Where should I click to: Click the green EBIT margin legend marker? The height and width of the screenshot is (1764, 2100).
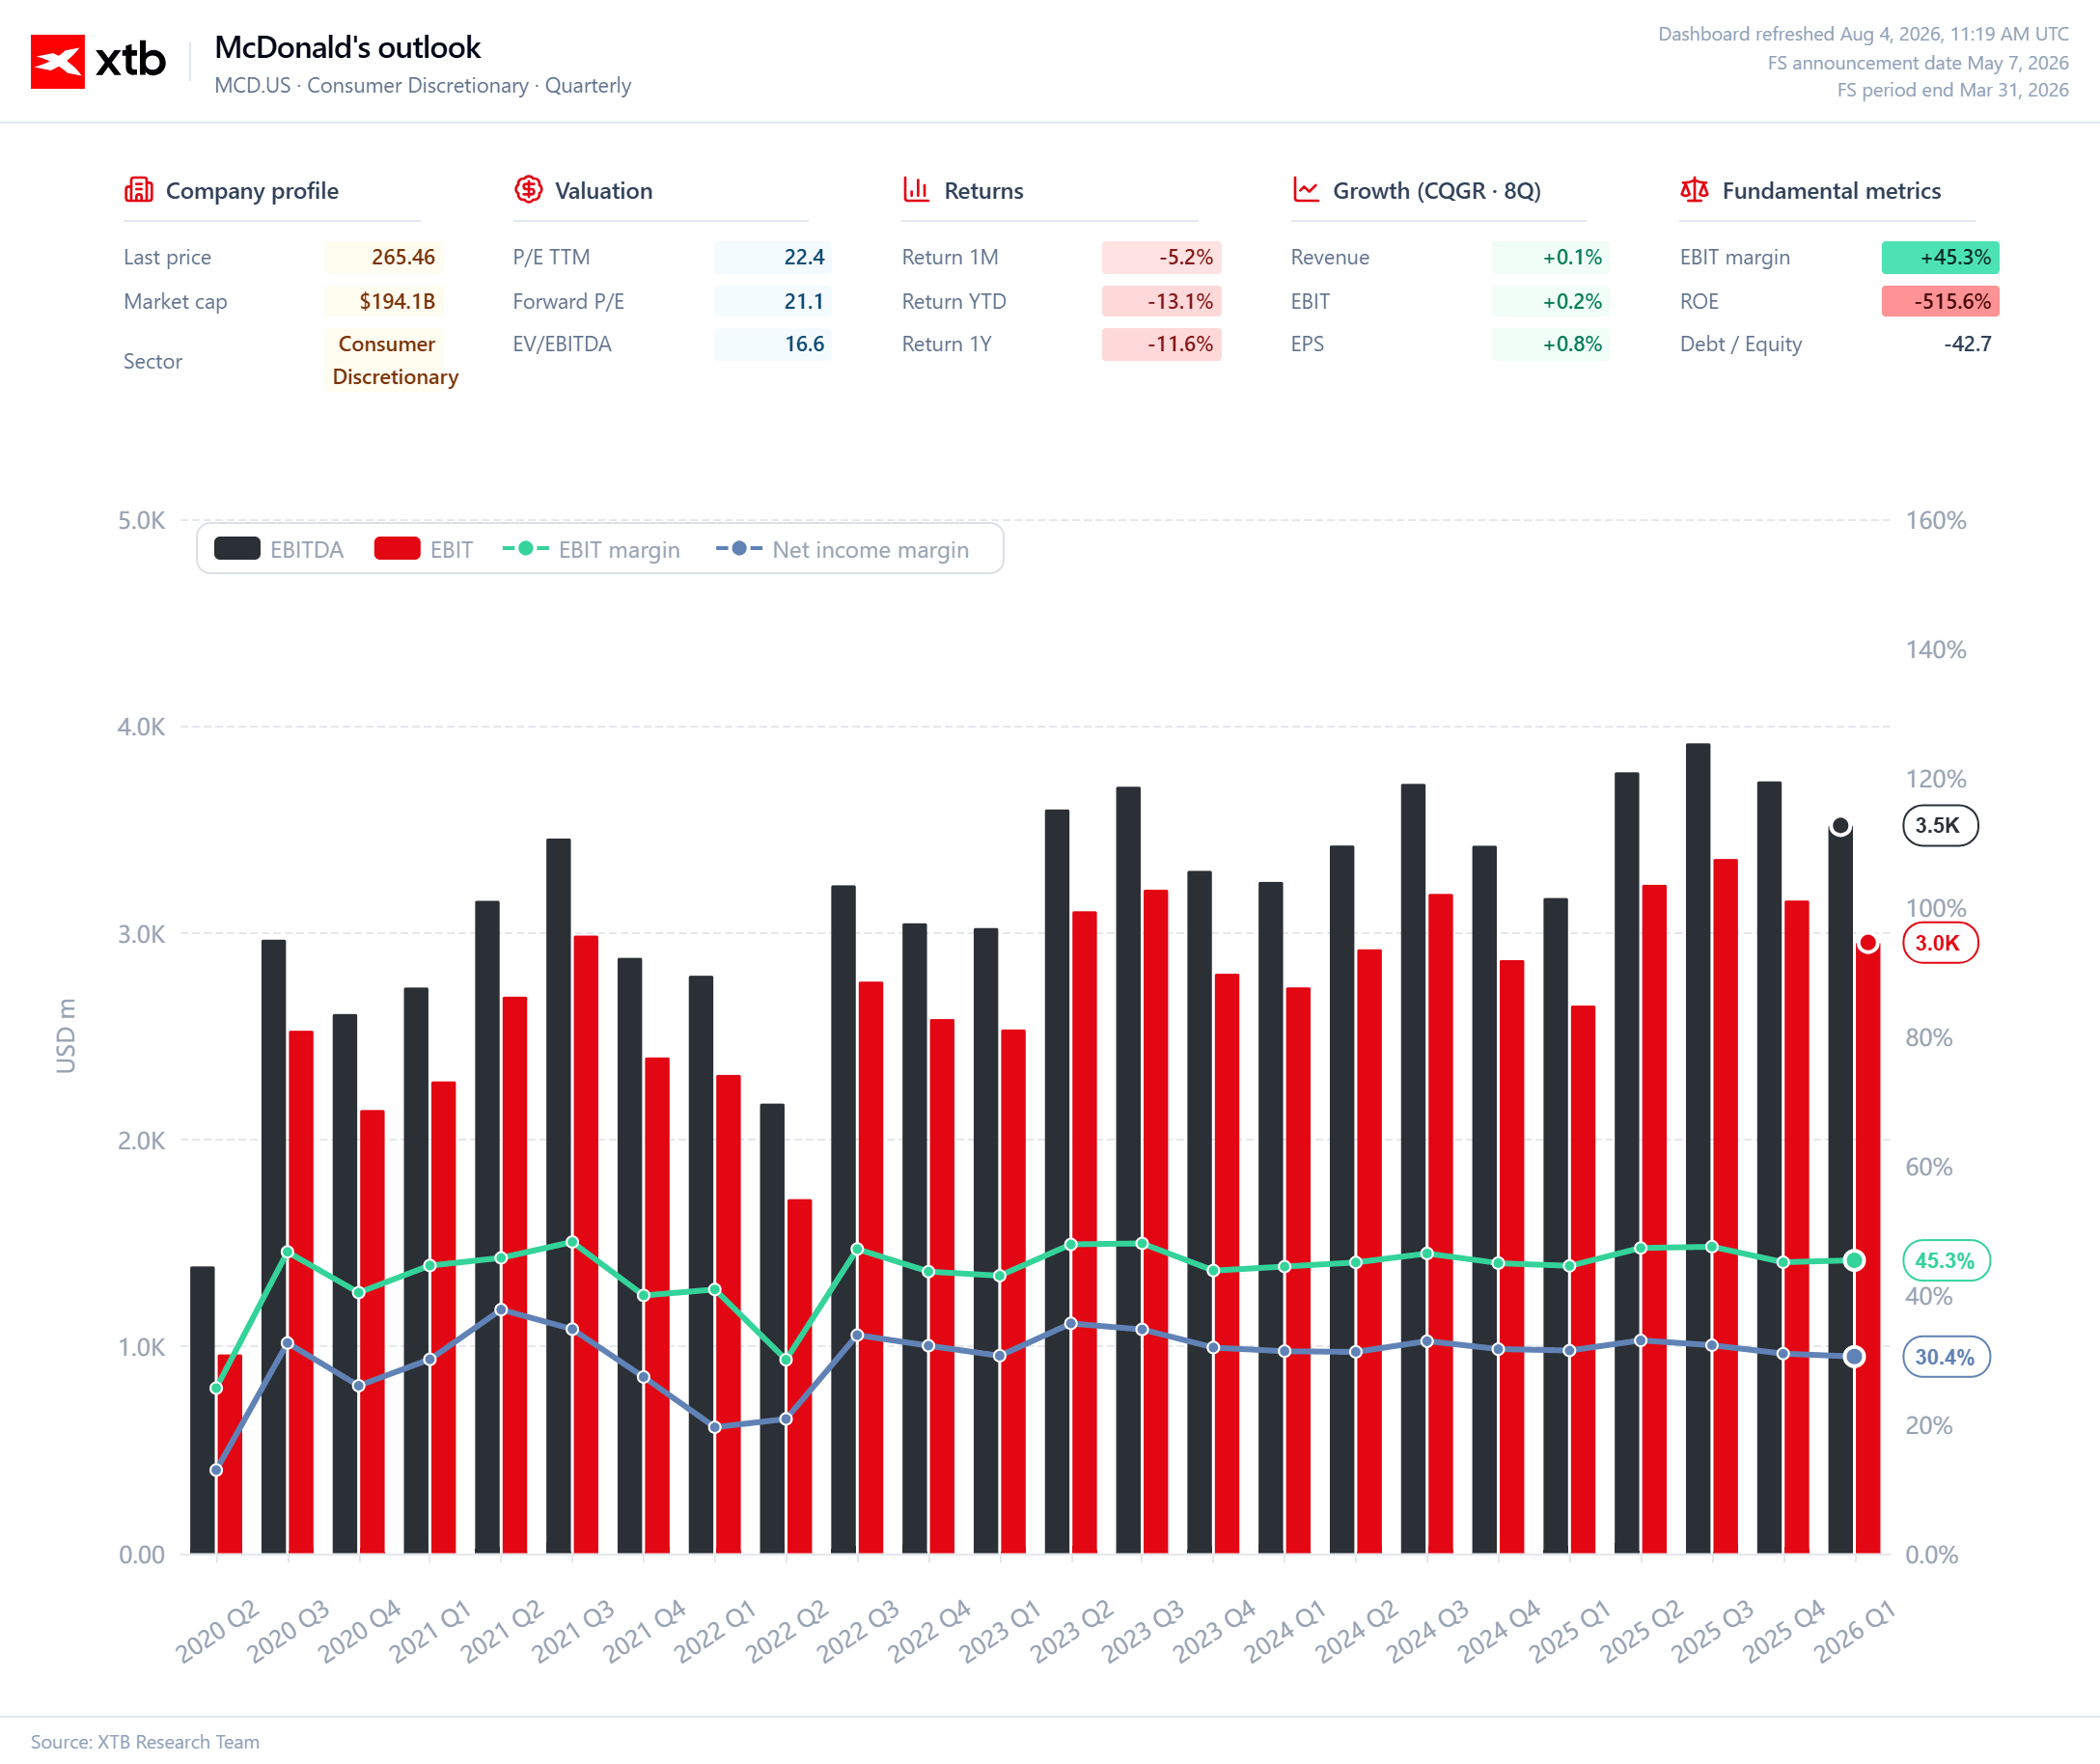click(525, 549)
